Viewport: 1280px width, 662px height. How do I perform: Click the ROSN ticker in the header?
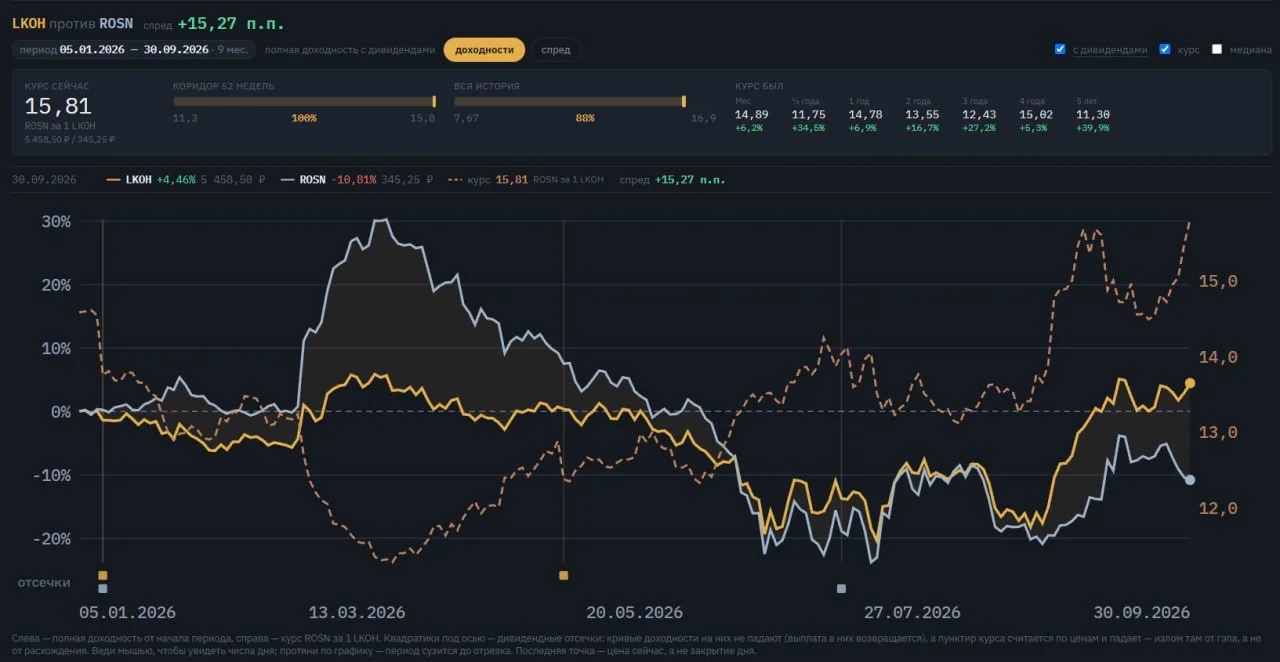(116, 22)
